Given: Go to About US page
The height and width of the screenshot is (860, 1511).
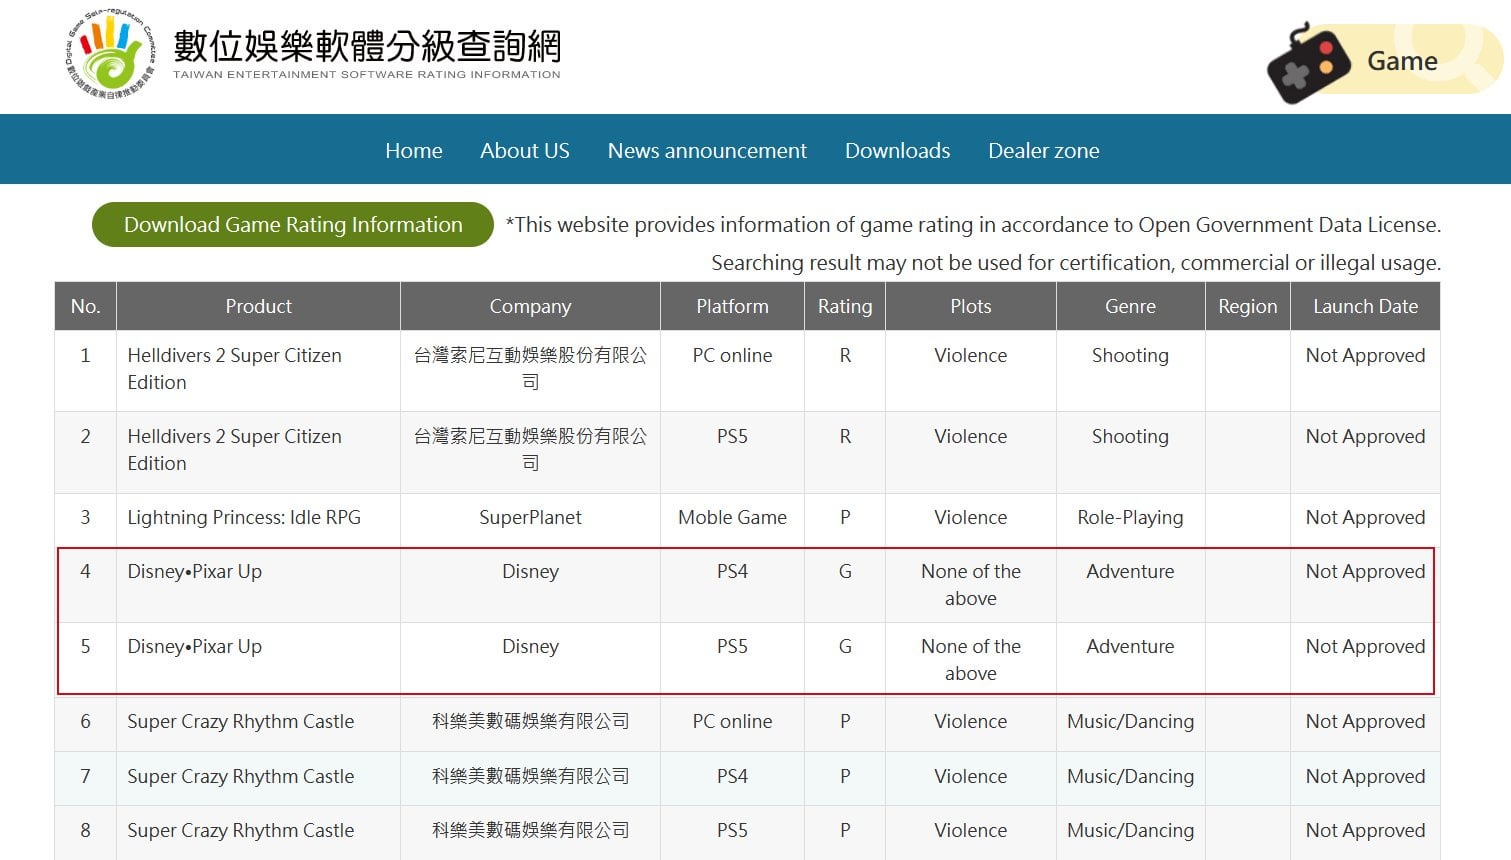Looking at the screenshot, I should tap(524, 151).
